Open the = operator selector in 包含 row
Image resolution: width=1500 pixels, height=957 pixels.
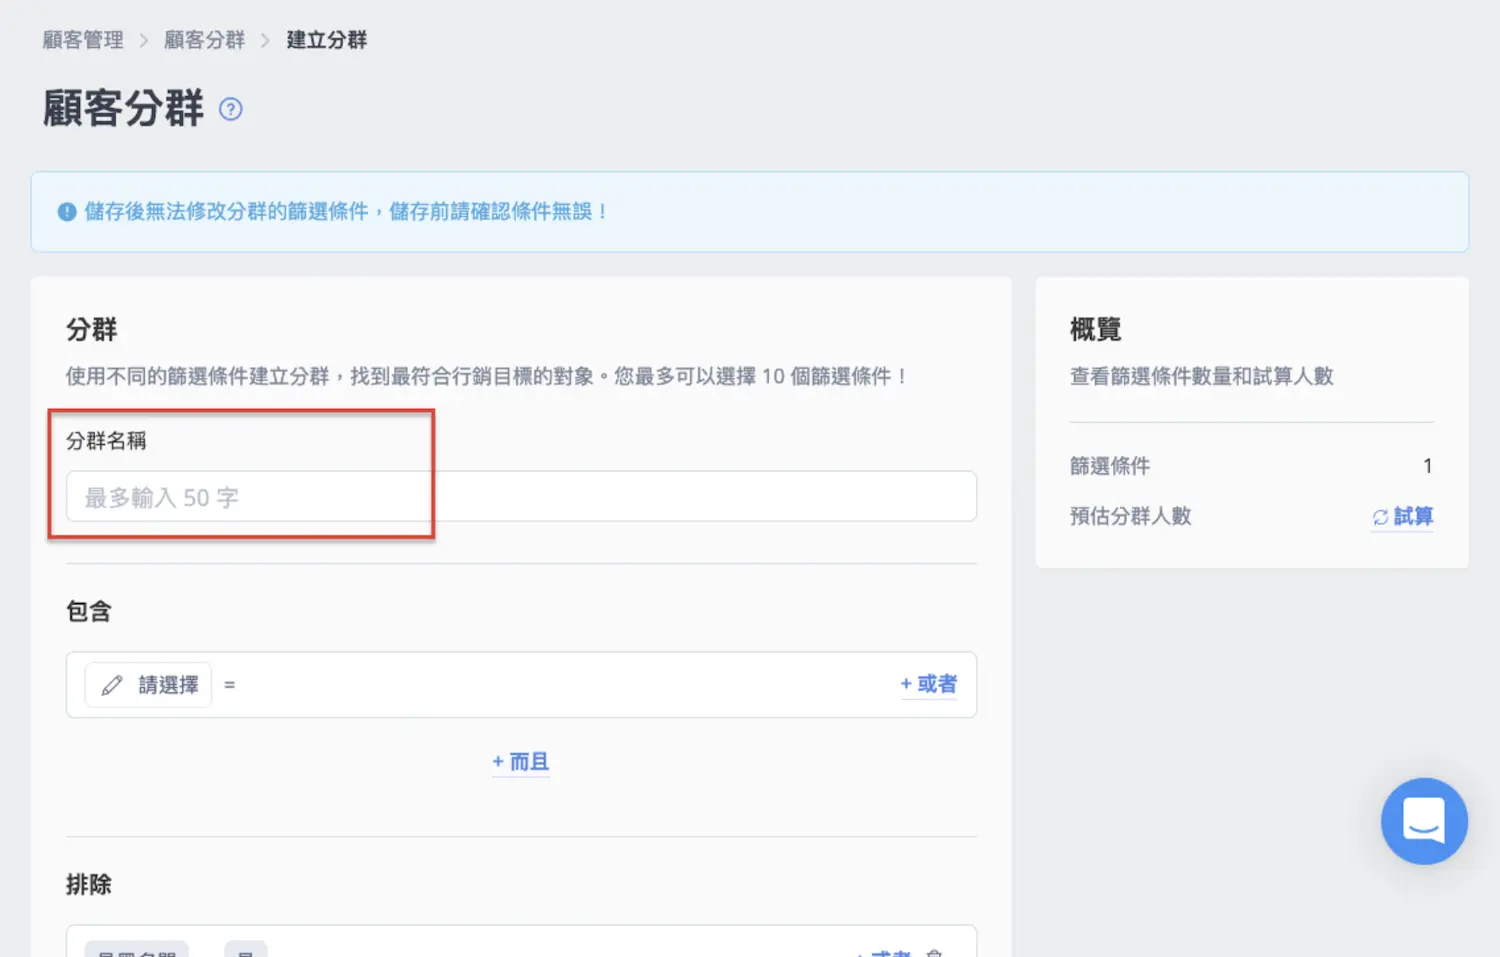pyautogui.click(x=230, y=684)
